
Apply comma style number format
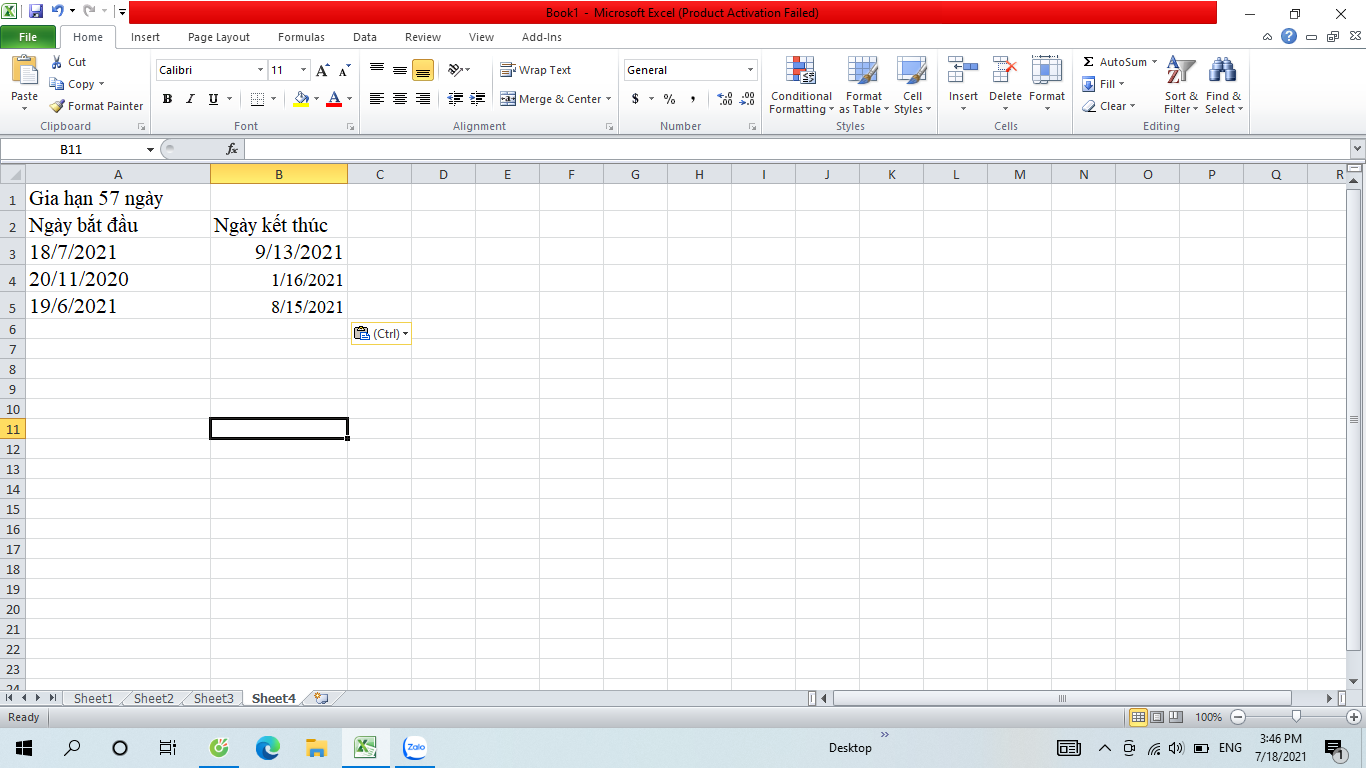(x=693, y=99)
